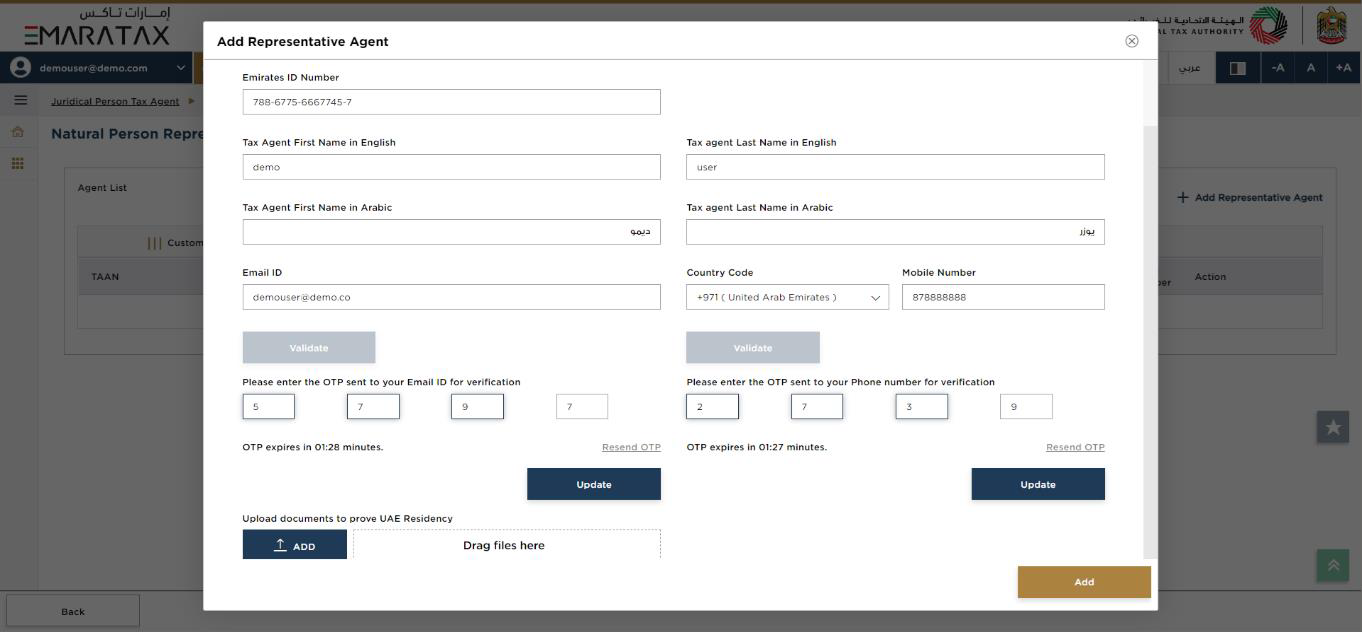The height and width of the screenshot is (632, 1362).
Task: Click the gold Add button
Action: click(1084, 582)
